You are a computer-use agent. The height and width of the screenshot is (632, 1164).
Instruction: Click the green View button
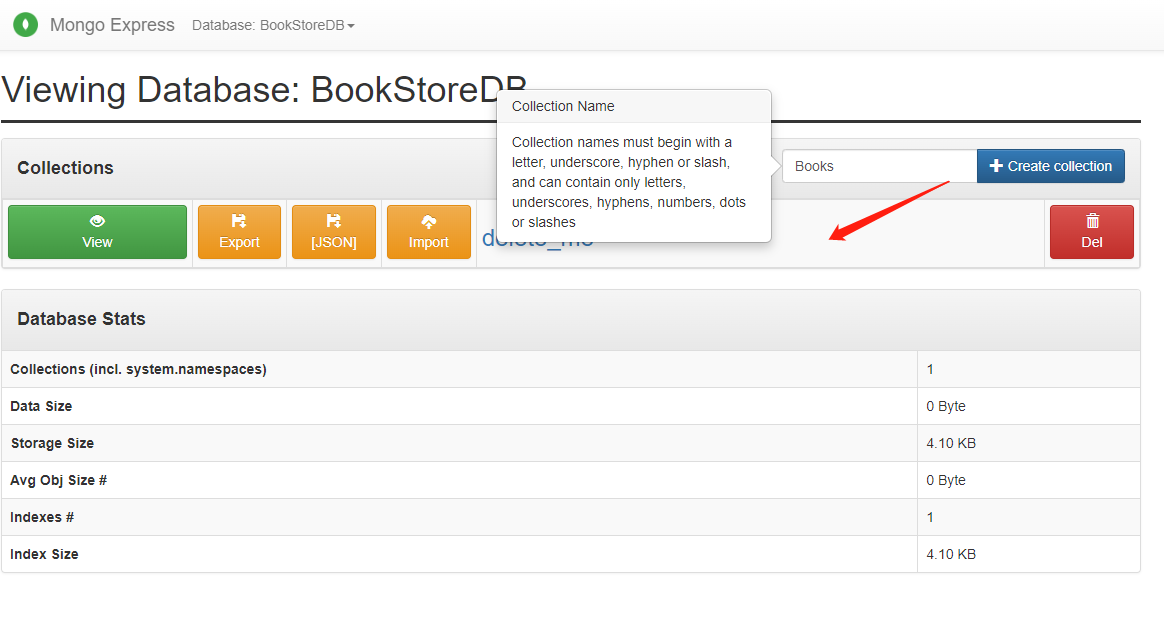tap(97, 232)
